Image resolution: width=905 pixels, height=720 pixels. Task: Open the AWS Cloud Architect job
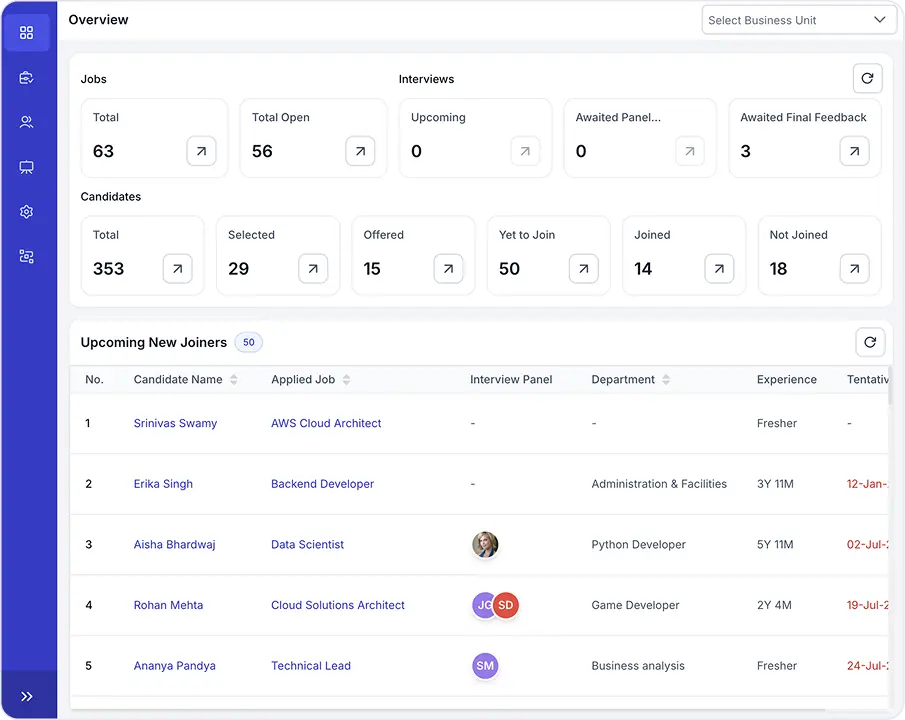point(326,423)
